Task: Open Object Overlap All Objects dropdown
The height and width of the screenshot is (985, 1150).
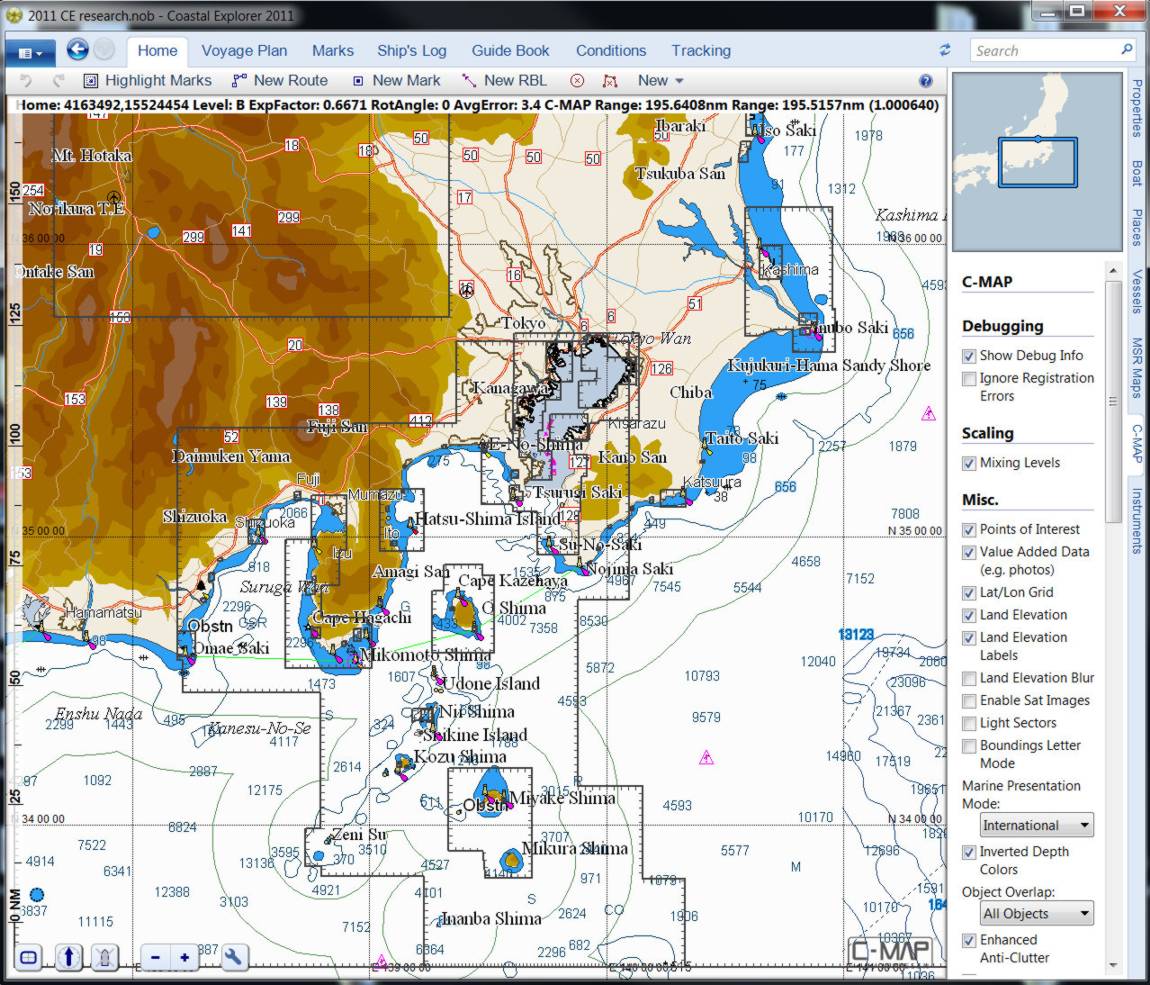Action: point(1036,913)
